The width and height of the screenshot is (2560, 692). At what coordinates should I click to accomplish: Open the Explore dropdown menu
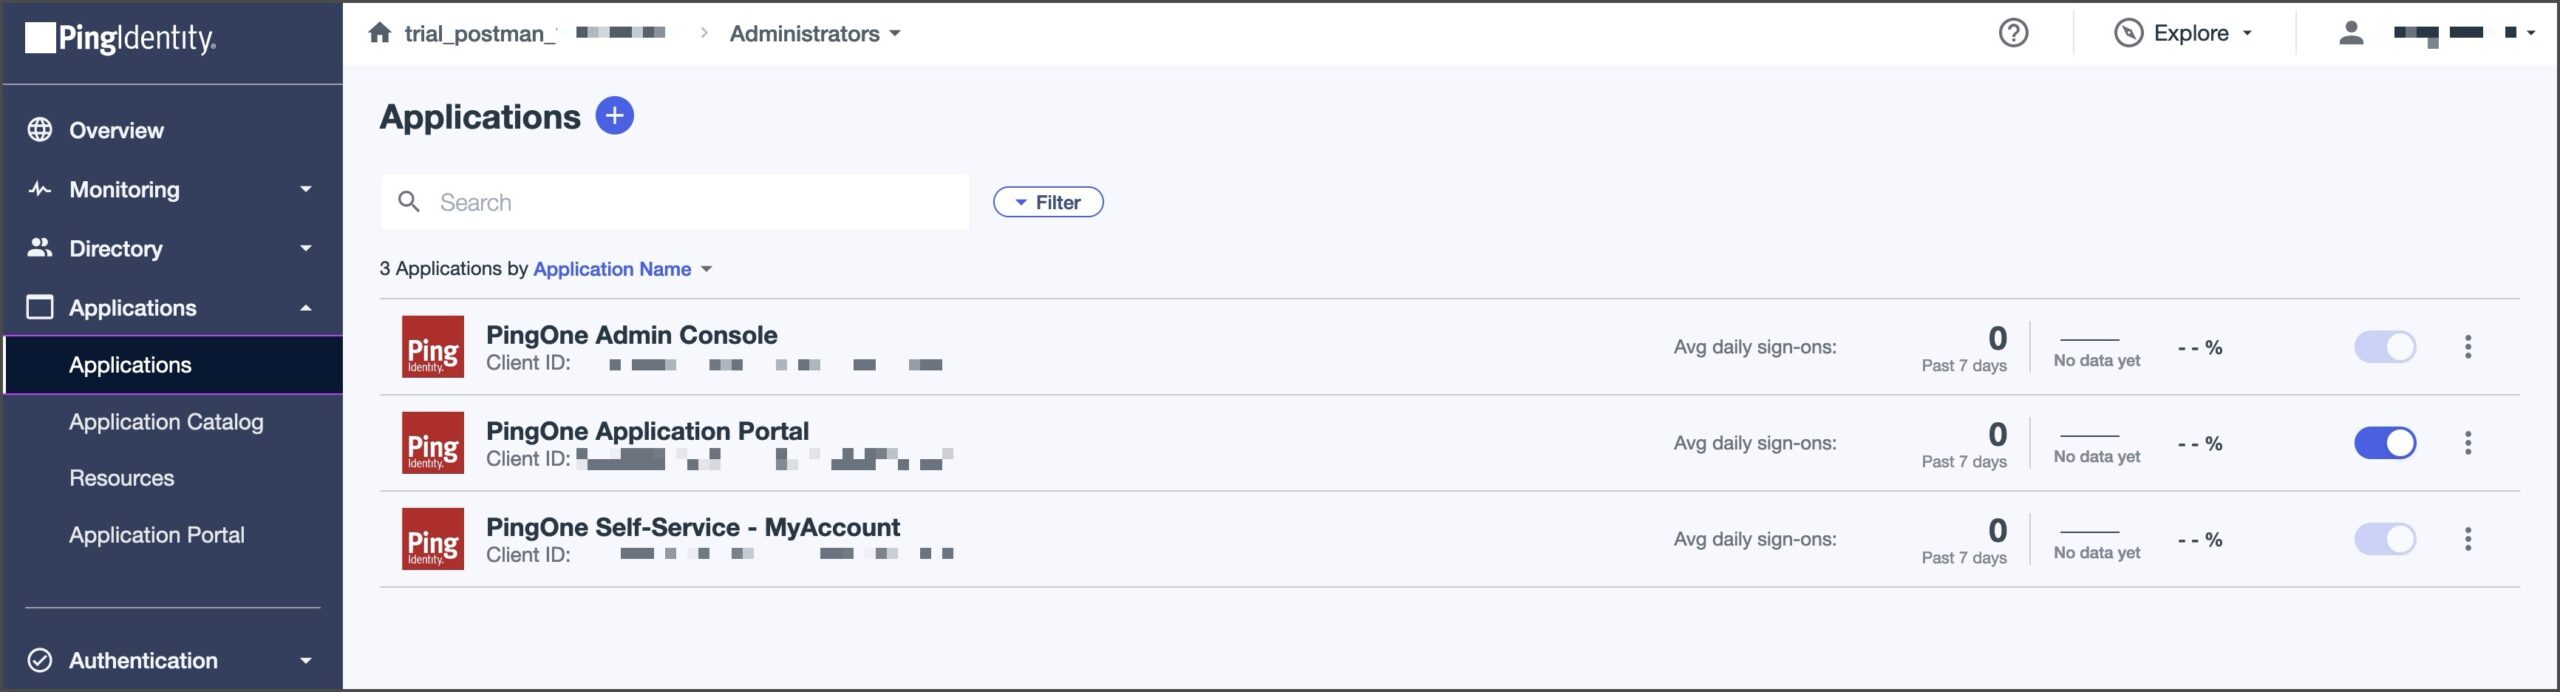pos(2184,33)
